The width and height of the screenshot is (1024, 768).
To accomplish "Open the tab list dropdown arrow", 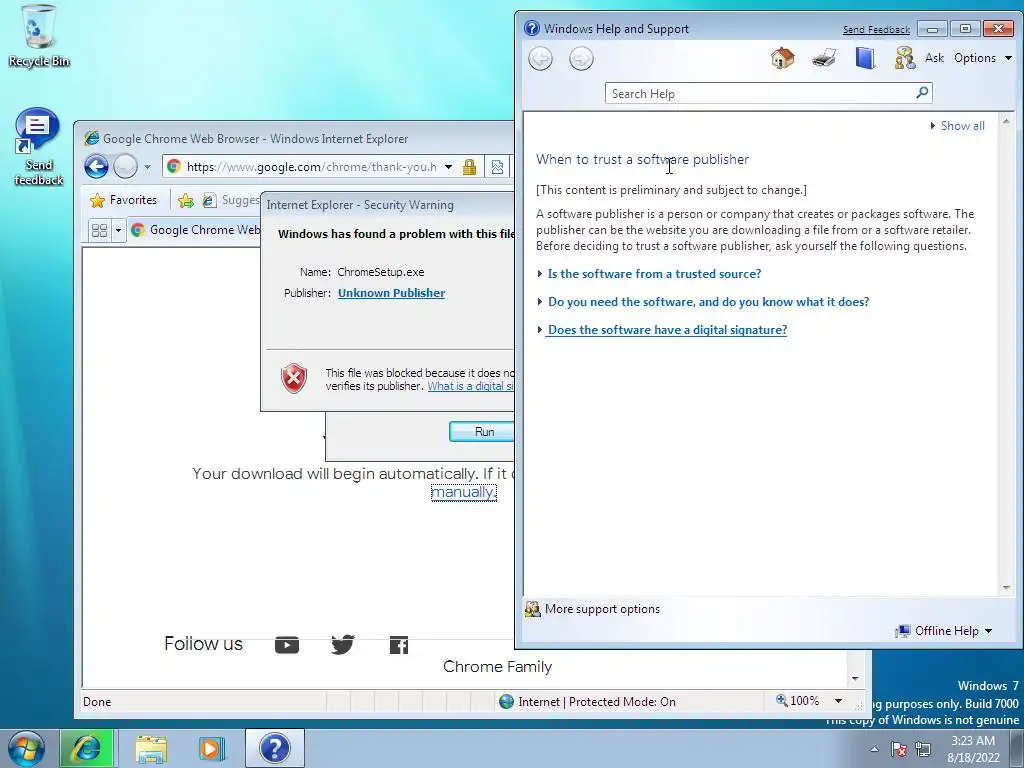I will pos(118,231).
